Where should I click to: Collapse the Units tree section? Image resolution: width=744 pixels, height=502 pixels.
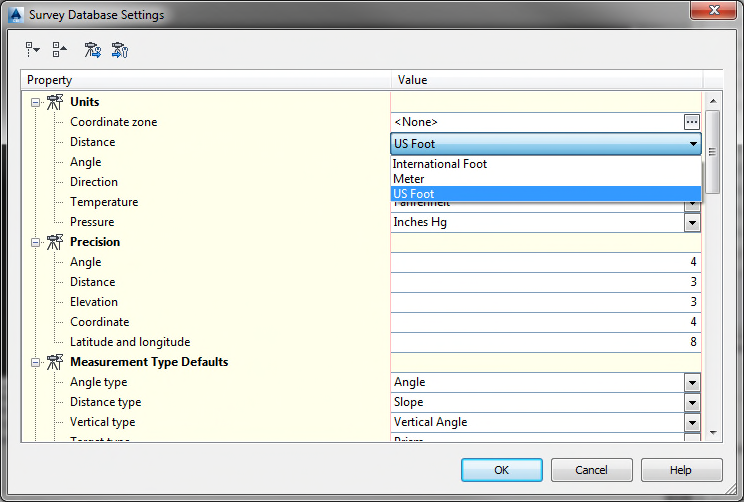pos(35,102)
